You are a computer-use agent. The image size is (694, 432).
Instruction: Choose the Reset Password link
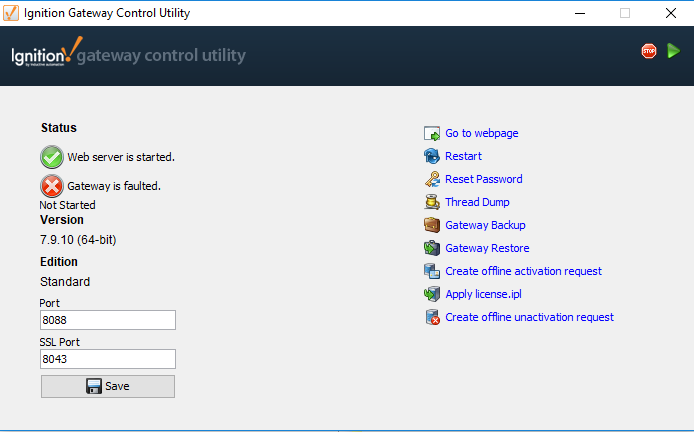[x=483, y=179]
